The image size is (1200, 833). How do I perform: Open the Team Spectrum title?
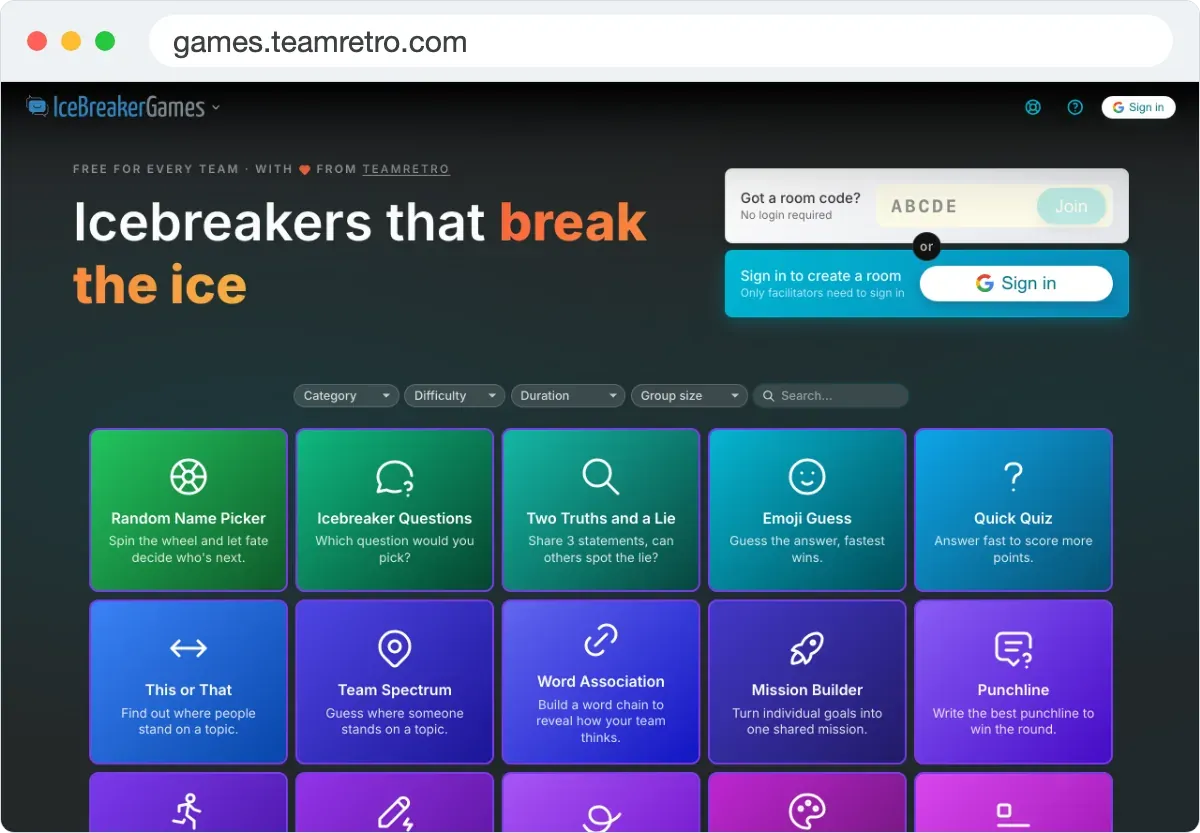[x=395, y=690]
